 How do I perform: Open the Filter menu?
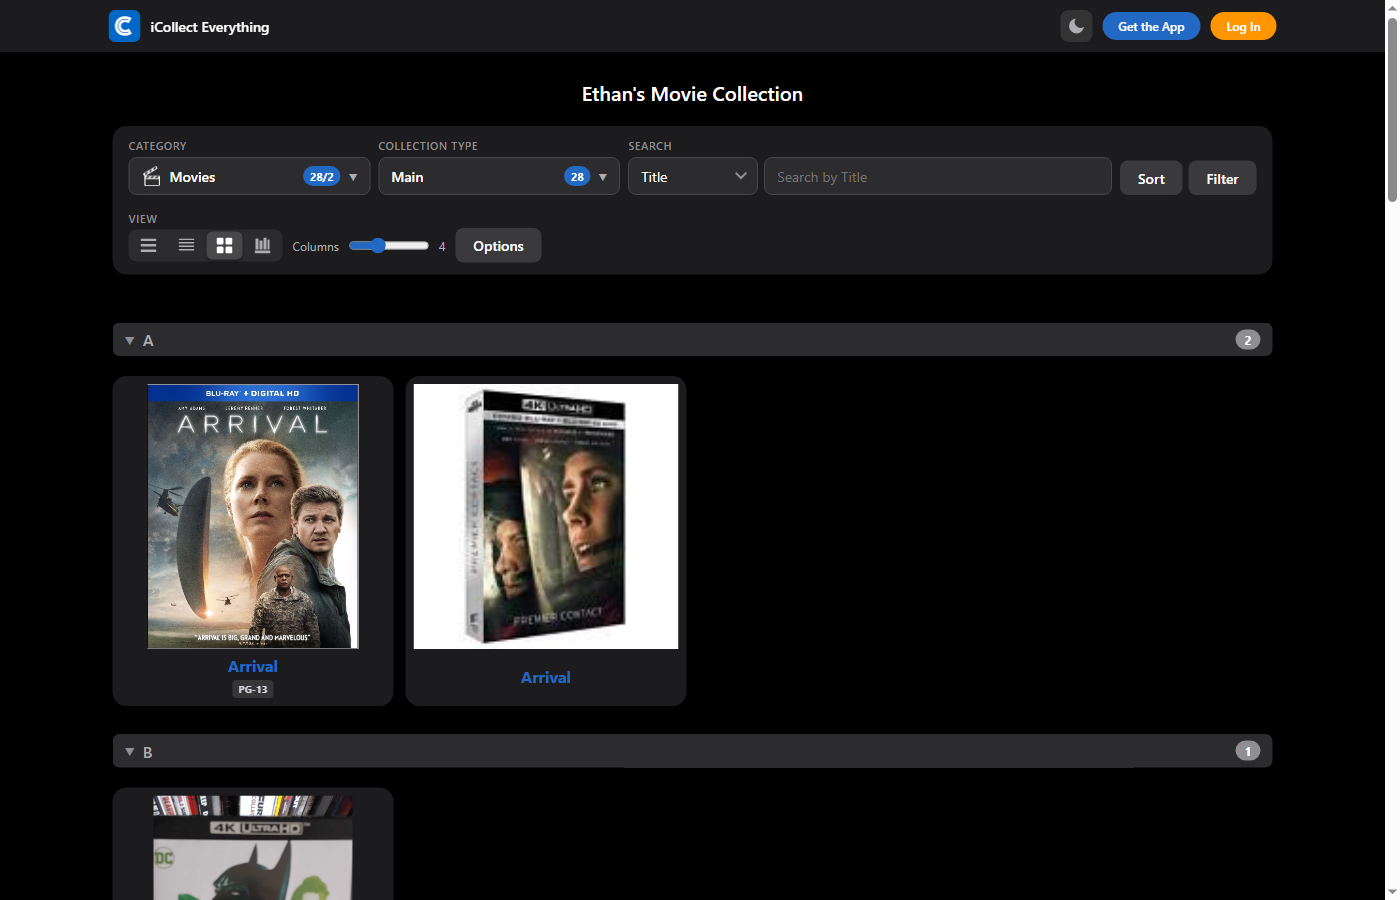[x=1221, y=177]
